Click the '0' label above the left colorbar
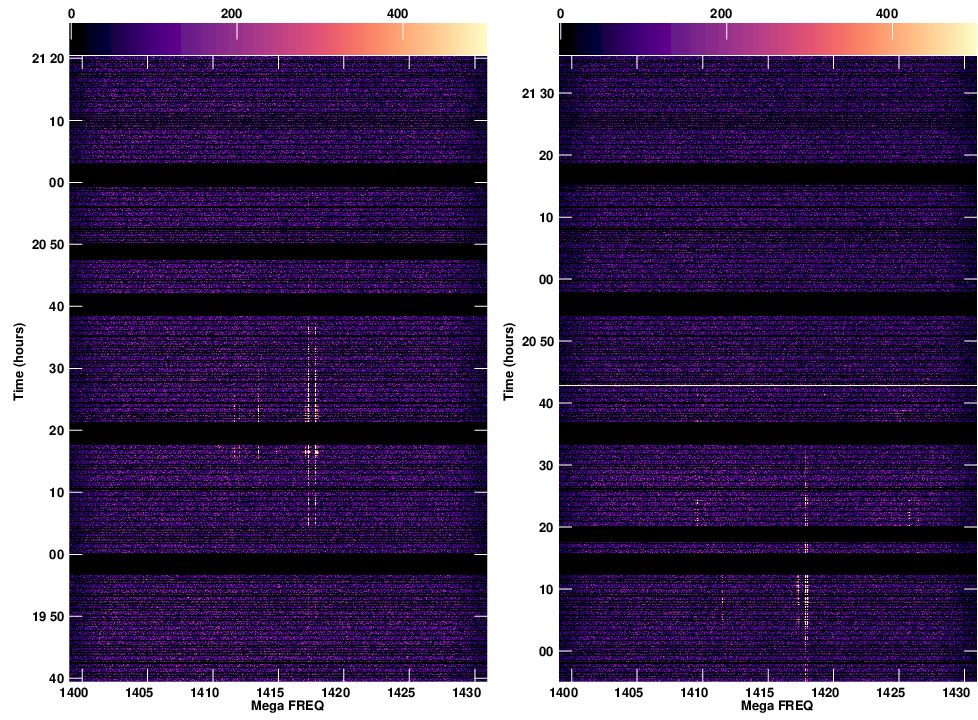This screenshot has width=978, height=720. point(72,14)
